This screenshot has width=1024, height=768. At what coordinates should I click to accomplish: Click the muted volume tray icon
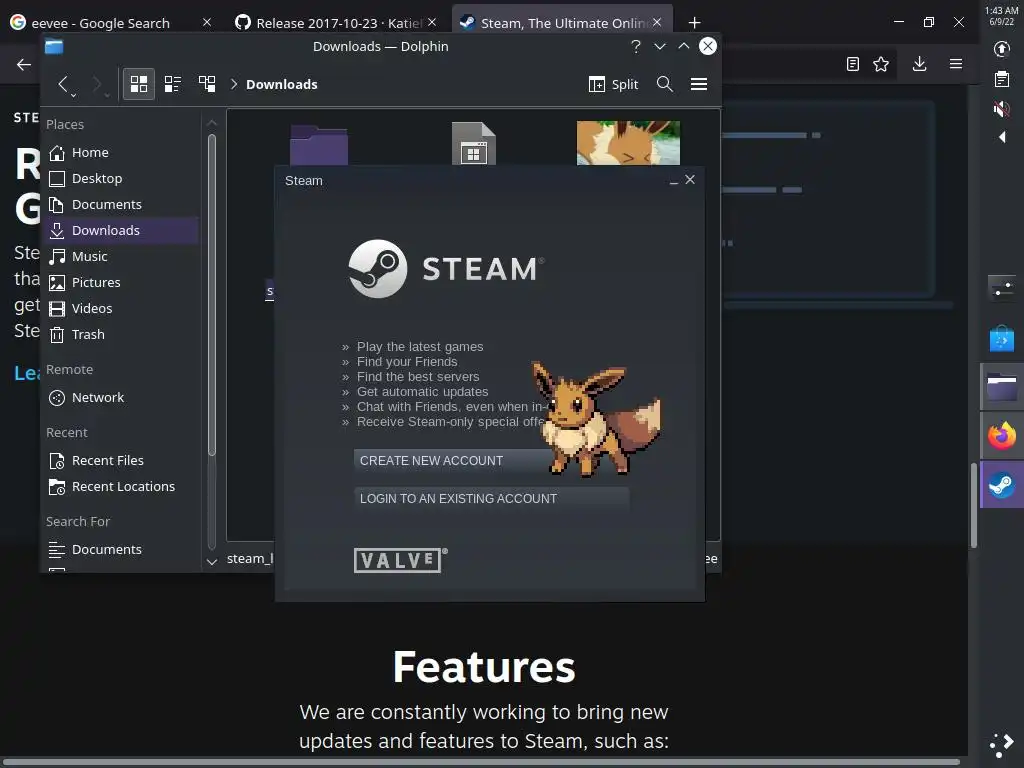click(x=1002, y=108)
